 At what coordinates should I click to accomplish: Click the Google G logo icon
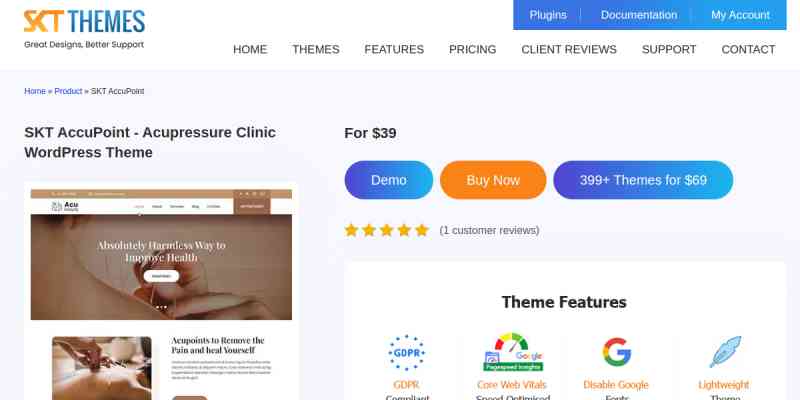[x=616, y=352]
